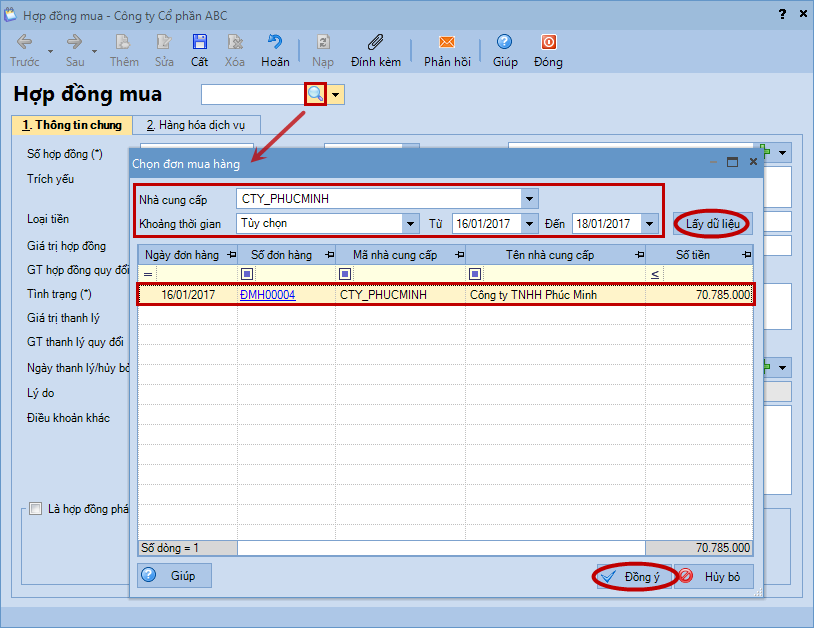Screen dimensions: 814x628
Task: Toggle Số đơn hàng column filter box
Action: pyautogui.click(x=247, y=274)
